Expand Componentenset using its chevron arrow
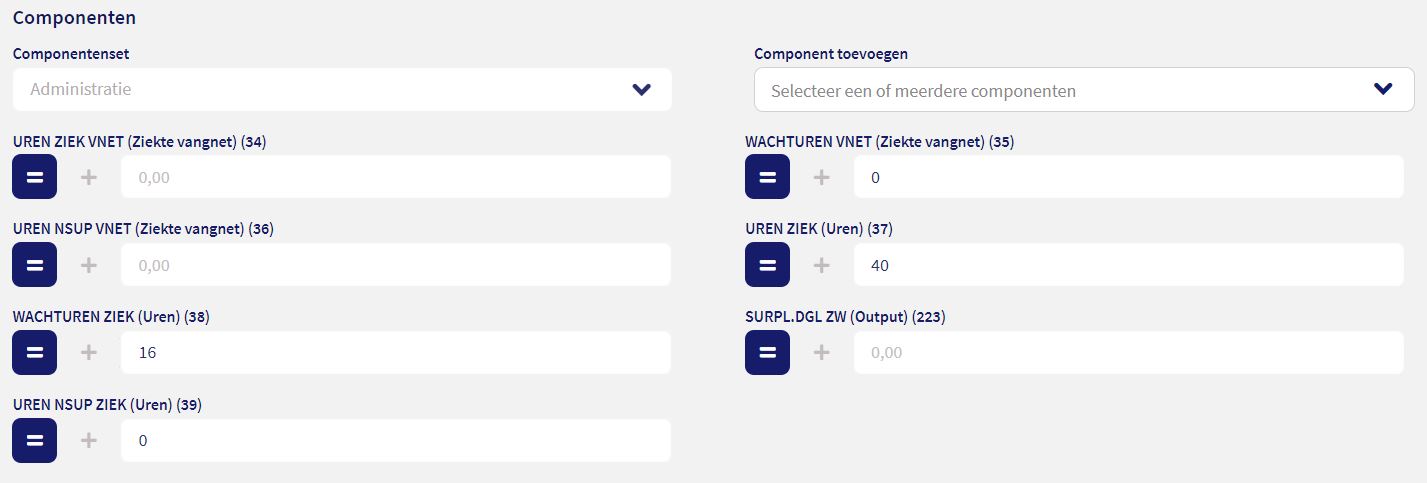Screen dimensions: 1427x483 pos(642,90)
